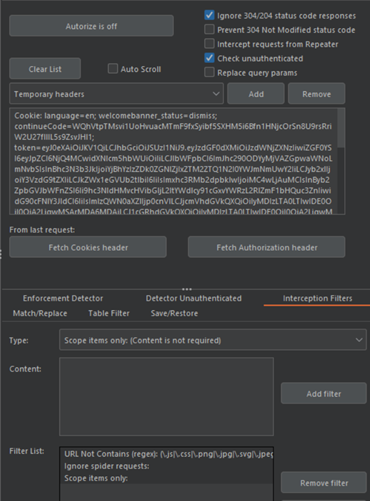Open the Temporary headers dropdown
Viewport: 370px width, 501px height.
pos(116,94)
